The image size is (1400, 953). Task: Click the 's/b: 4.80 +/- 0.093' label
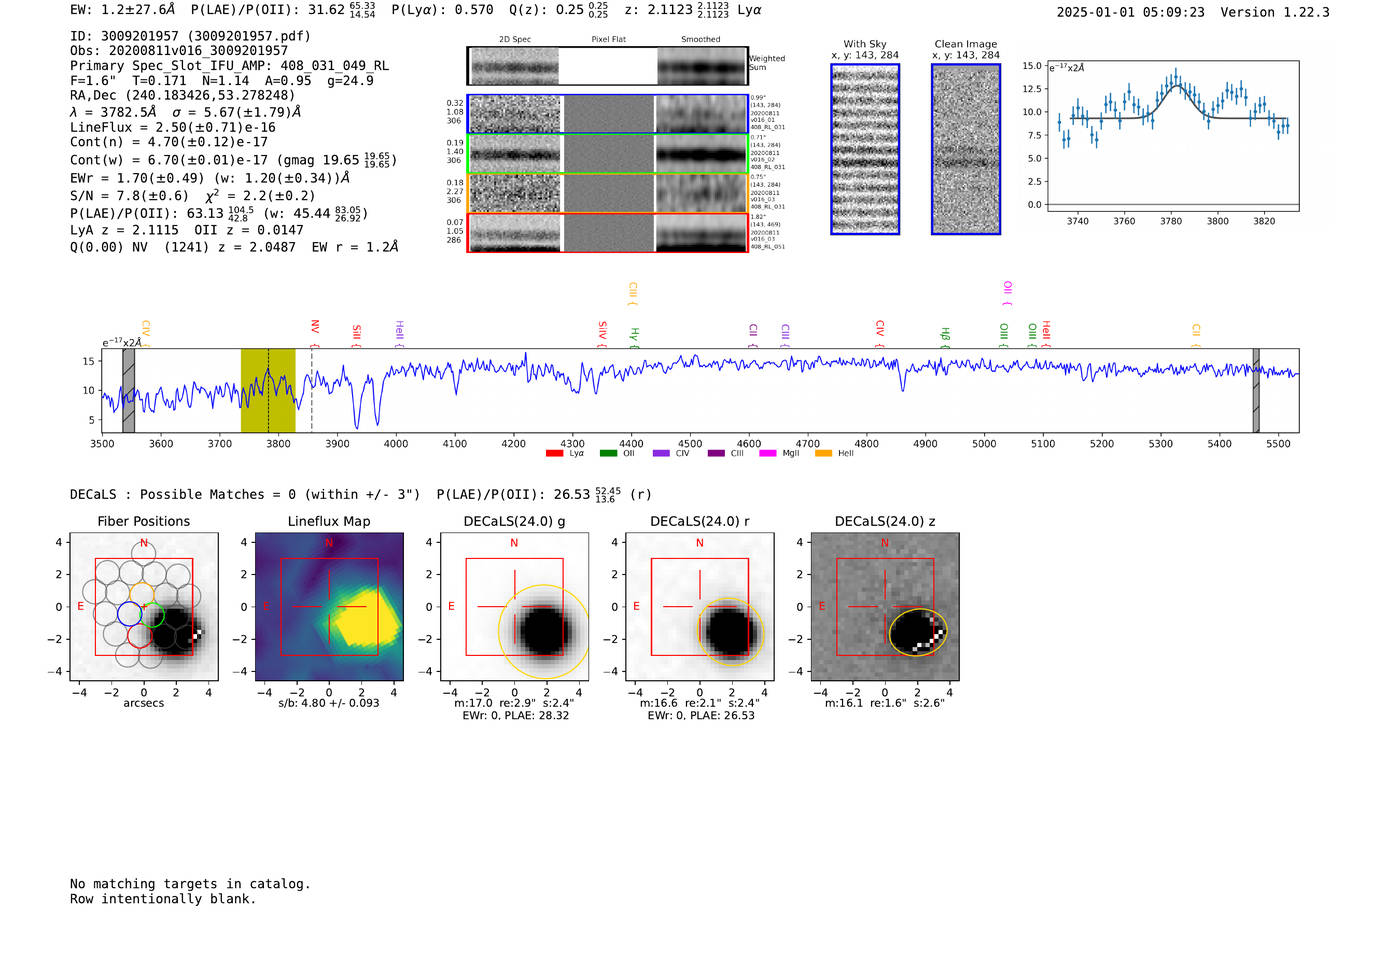click(329, 703)
